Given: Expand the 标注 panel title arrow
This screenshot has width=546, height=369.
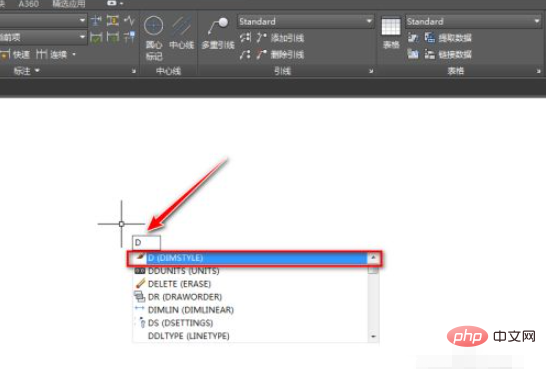Looking at the screenshot, I should [37, 71].
